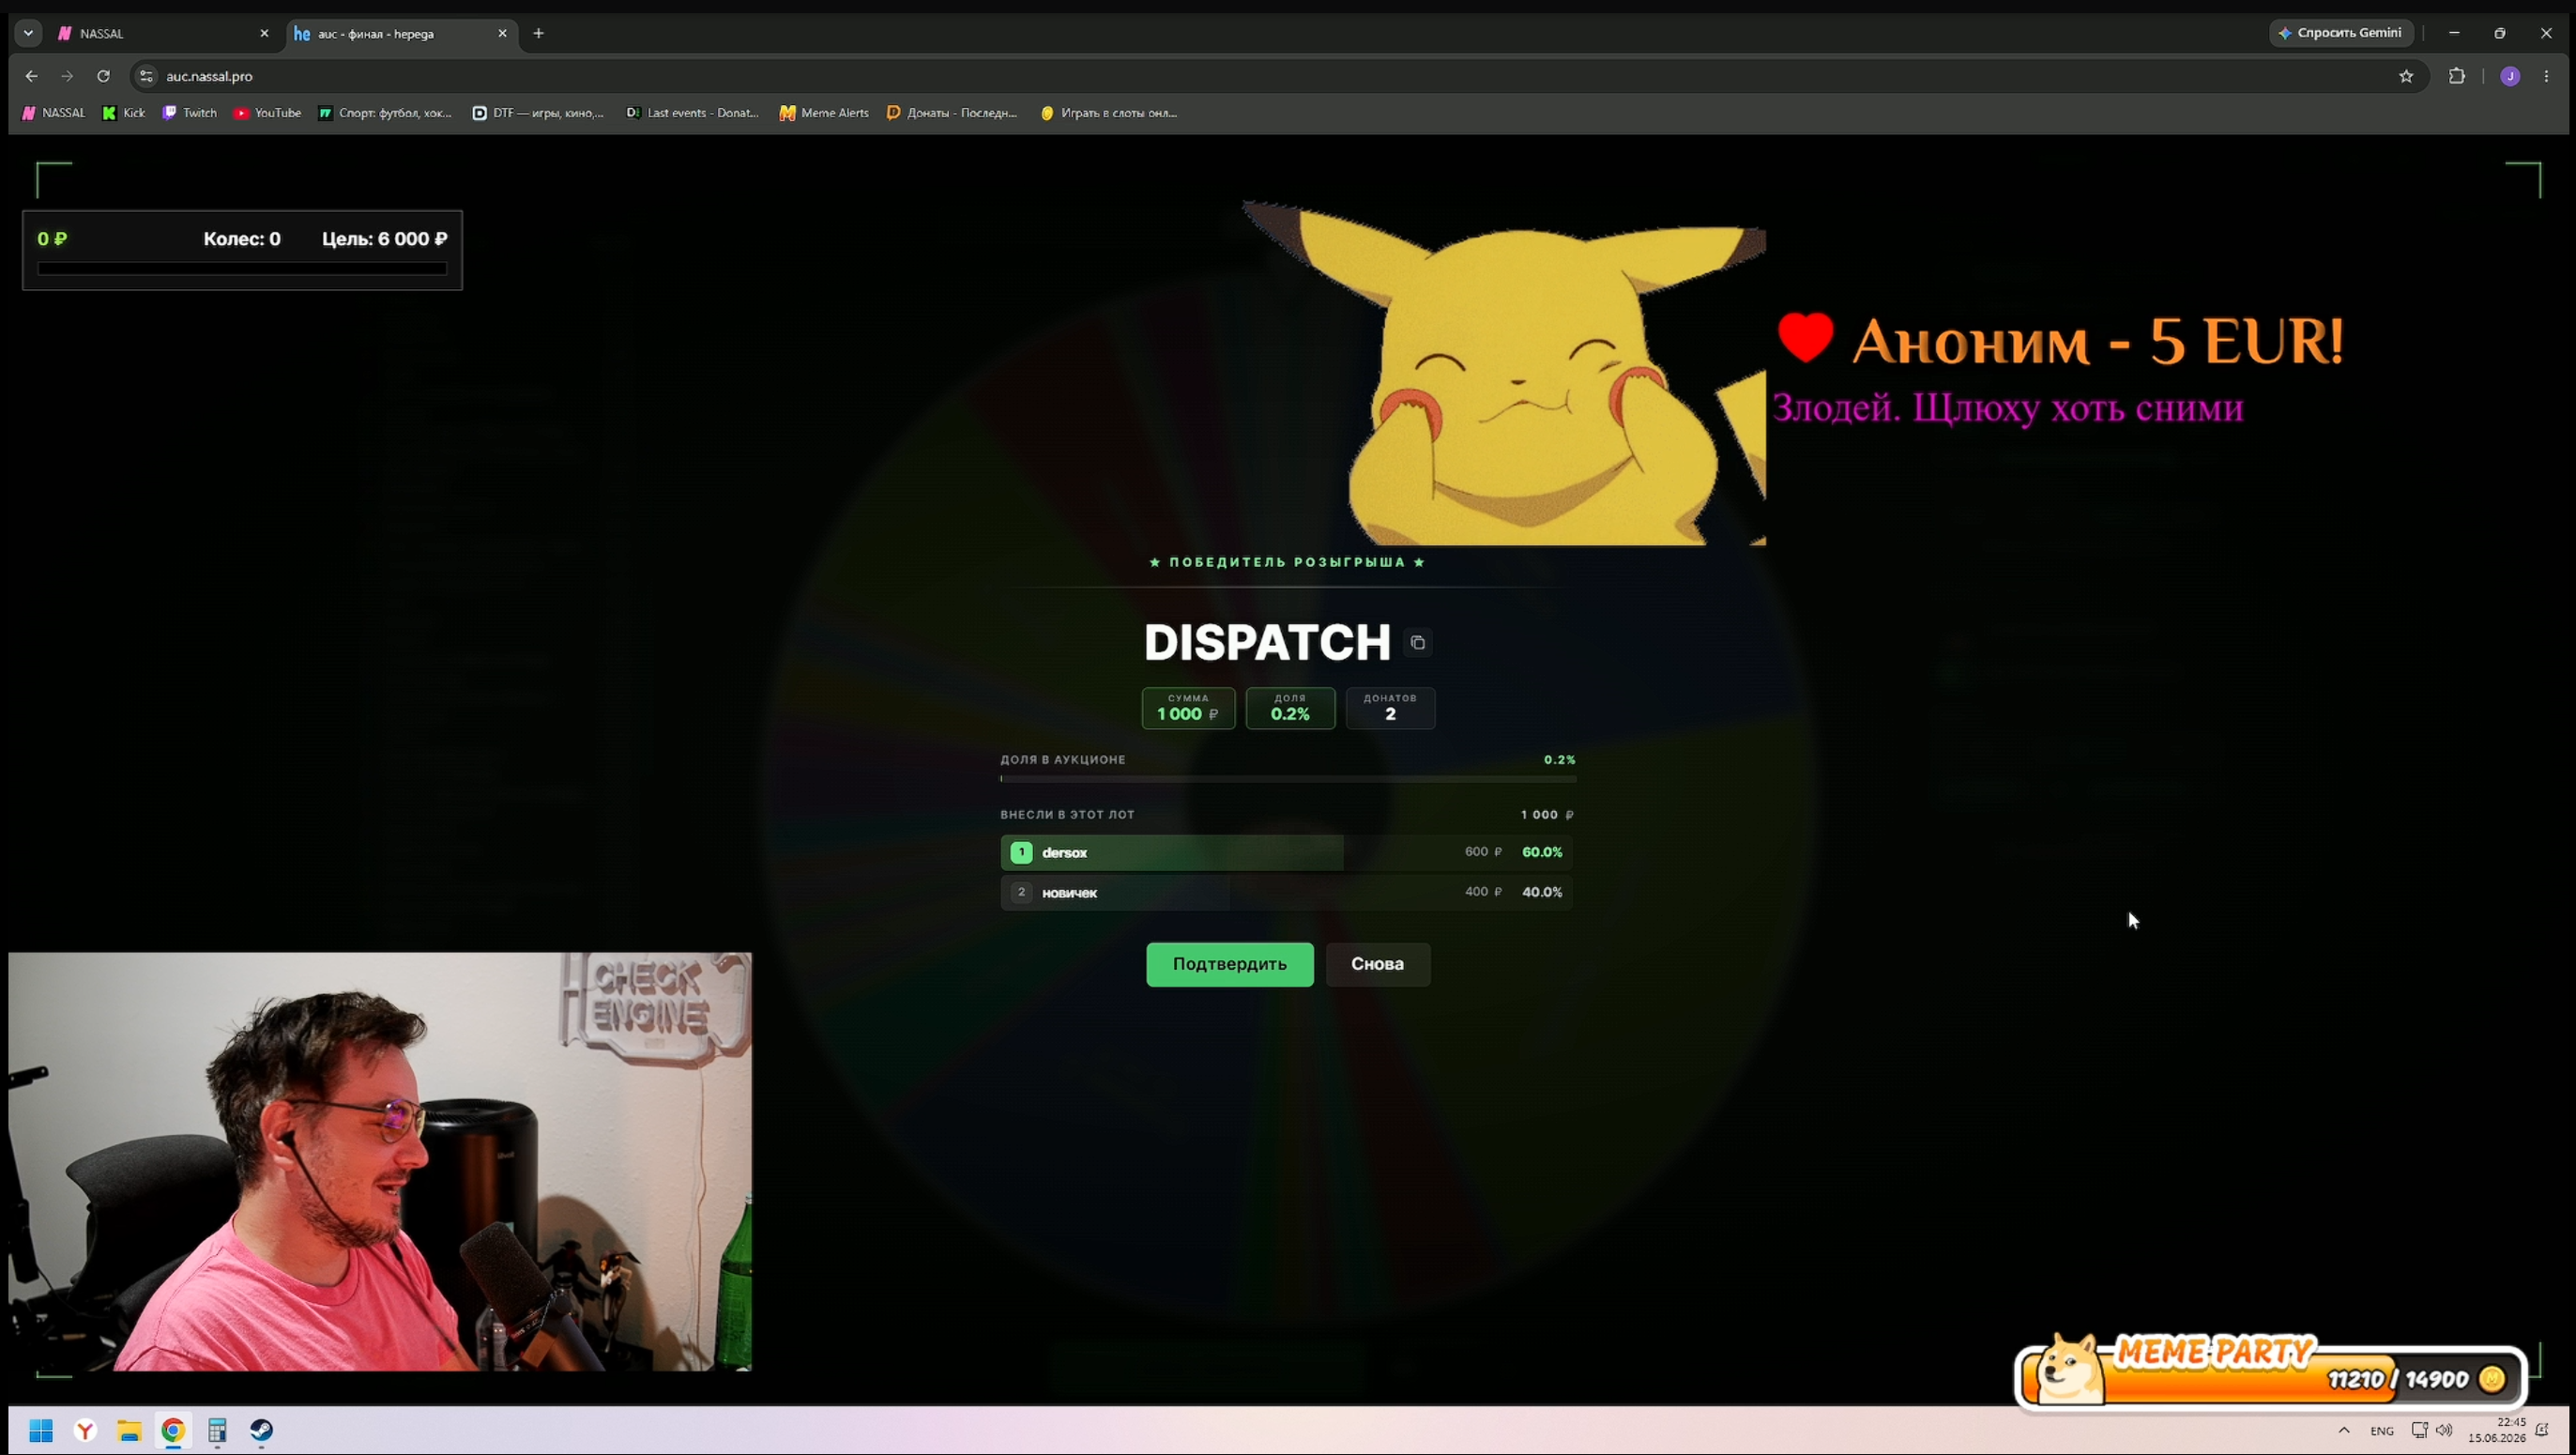Select the новичек donor row
The width and height of the screenshot is (2576, 1455).
coord(1287,892)
